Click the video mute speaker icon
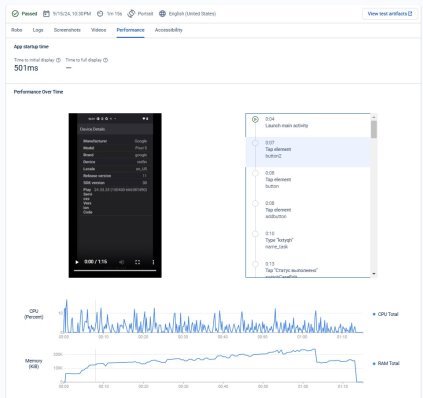 point(121,262)
